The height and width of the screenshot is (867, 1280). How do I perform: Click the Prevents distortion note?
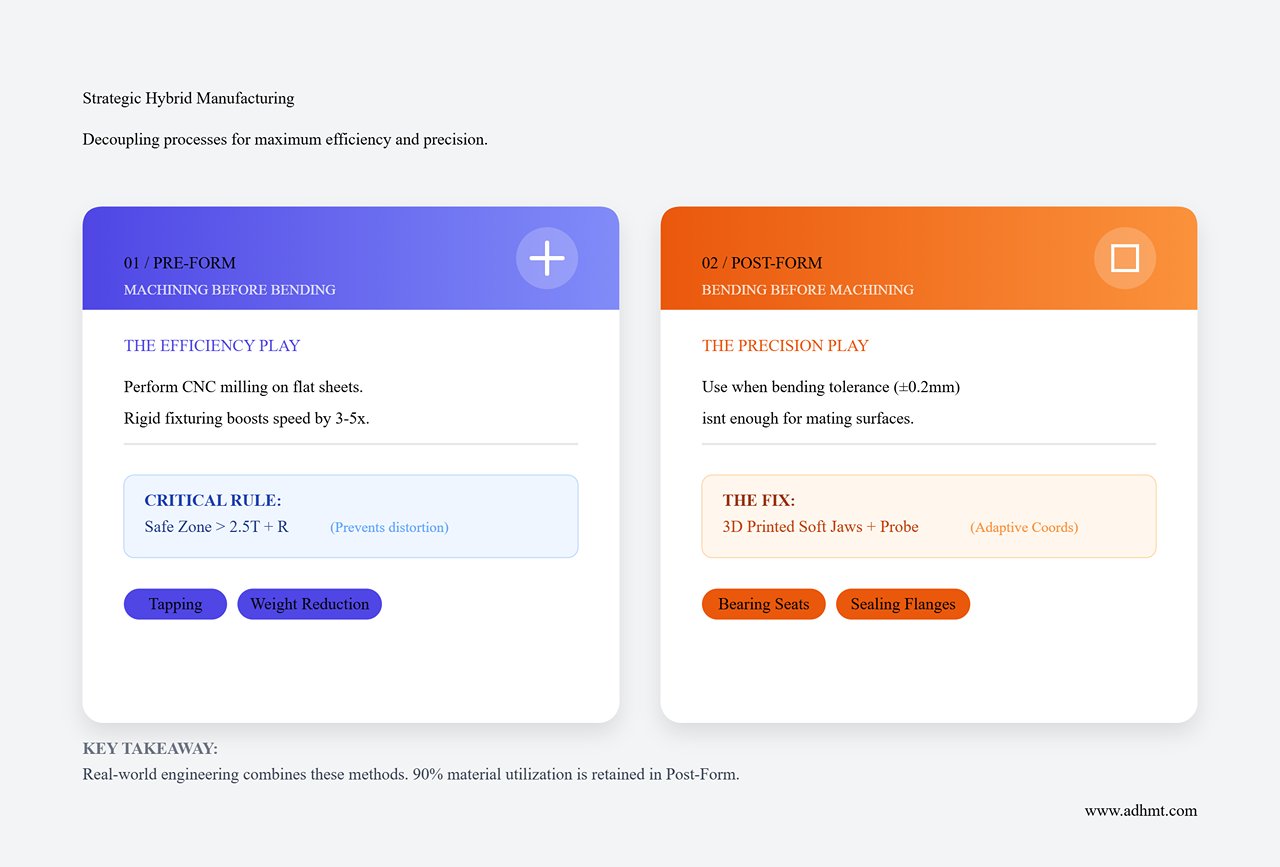coord(389,527)
